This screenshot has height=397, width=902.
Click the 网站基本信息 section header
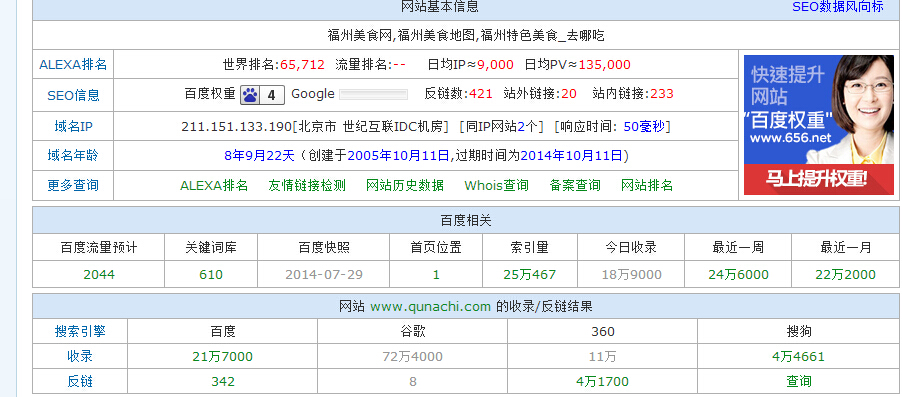[439, 7]
